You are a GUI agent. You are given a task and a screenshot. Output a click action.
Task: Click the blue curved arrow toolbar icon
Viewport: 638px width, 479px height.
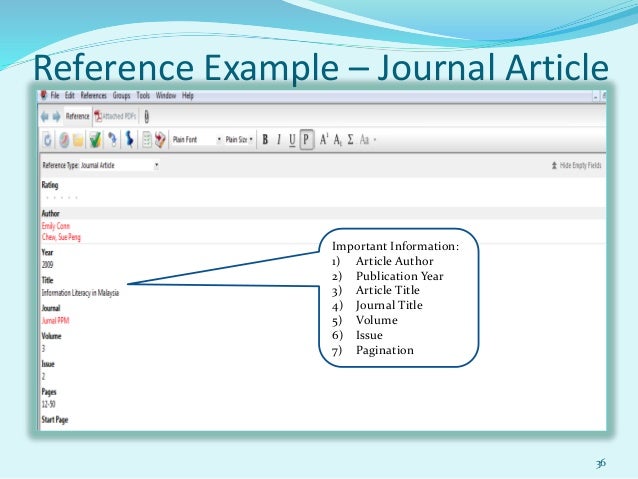click(113, 140)
